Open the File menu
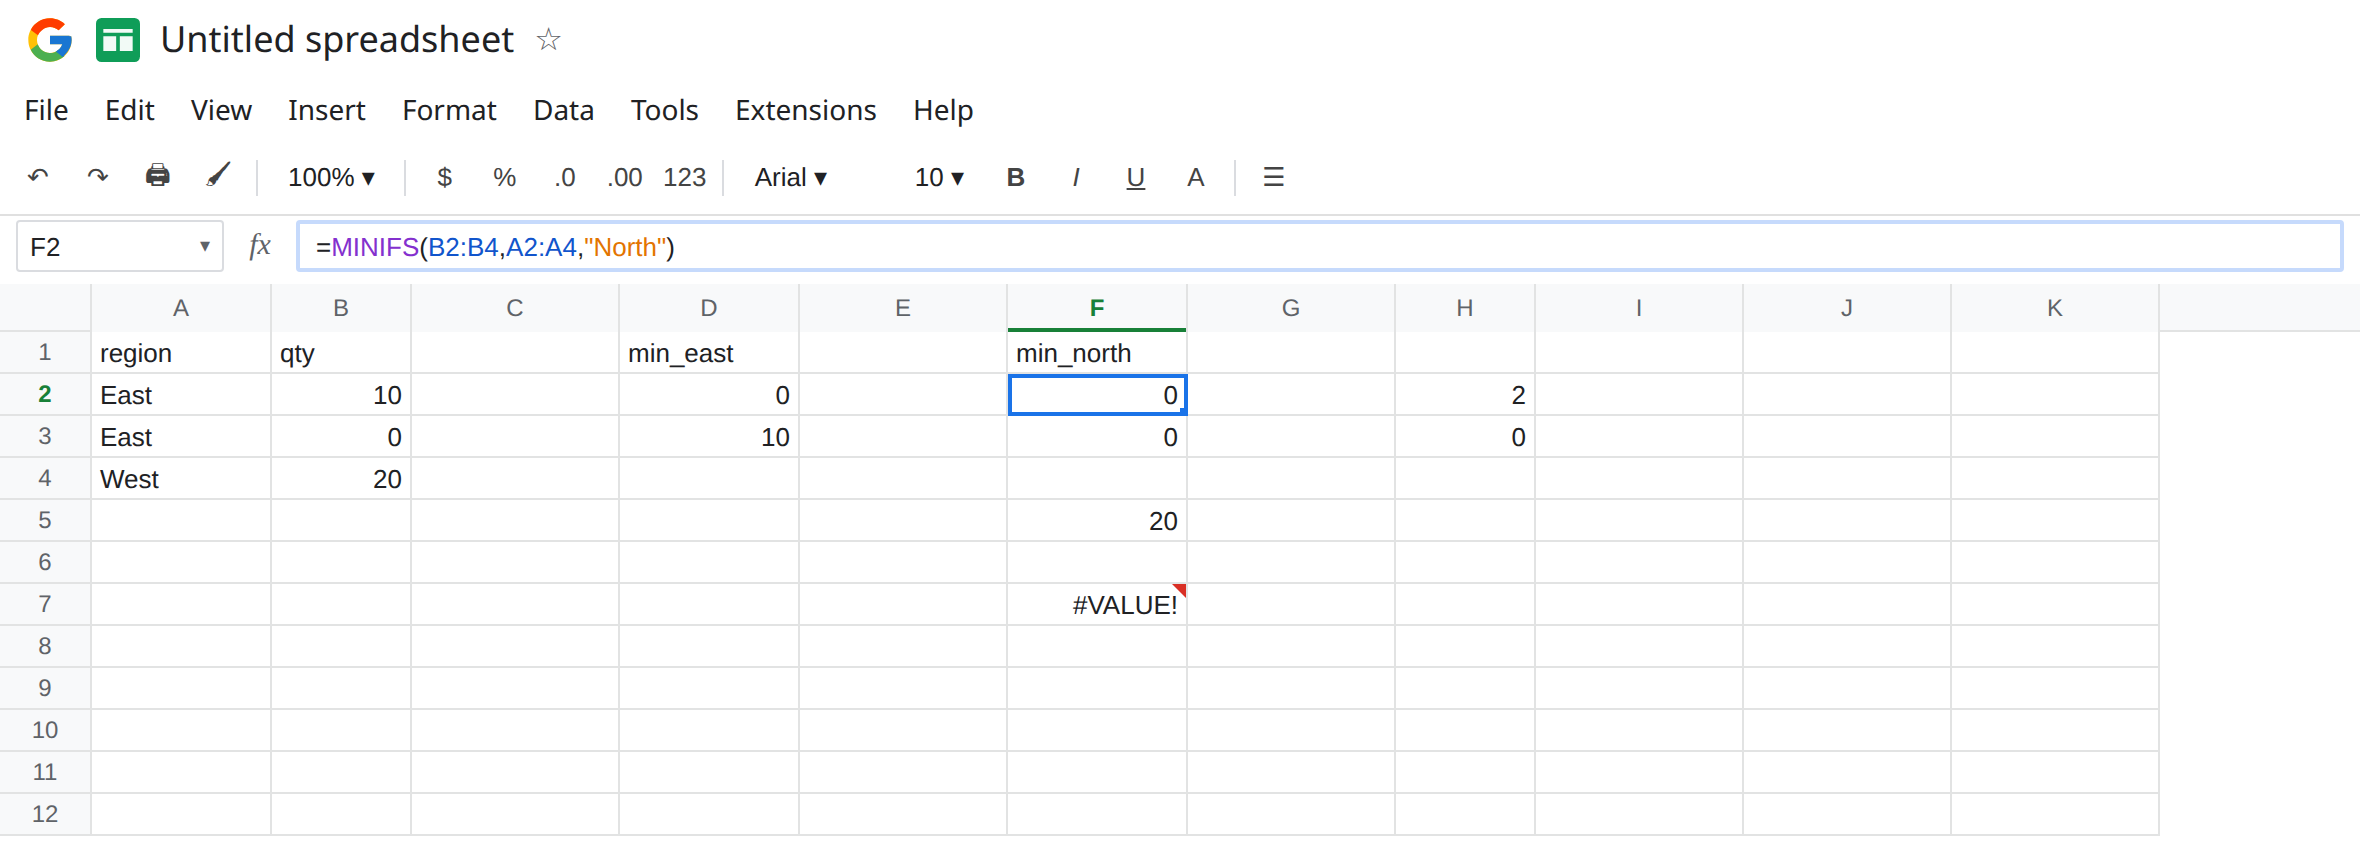 pos(46,110)
